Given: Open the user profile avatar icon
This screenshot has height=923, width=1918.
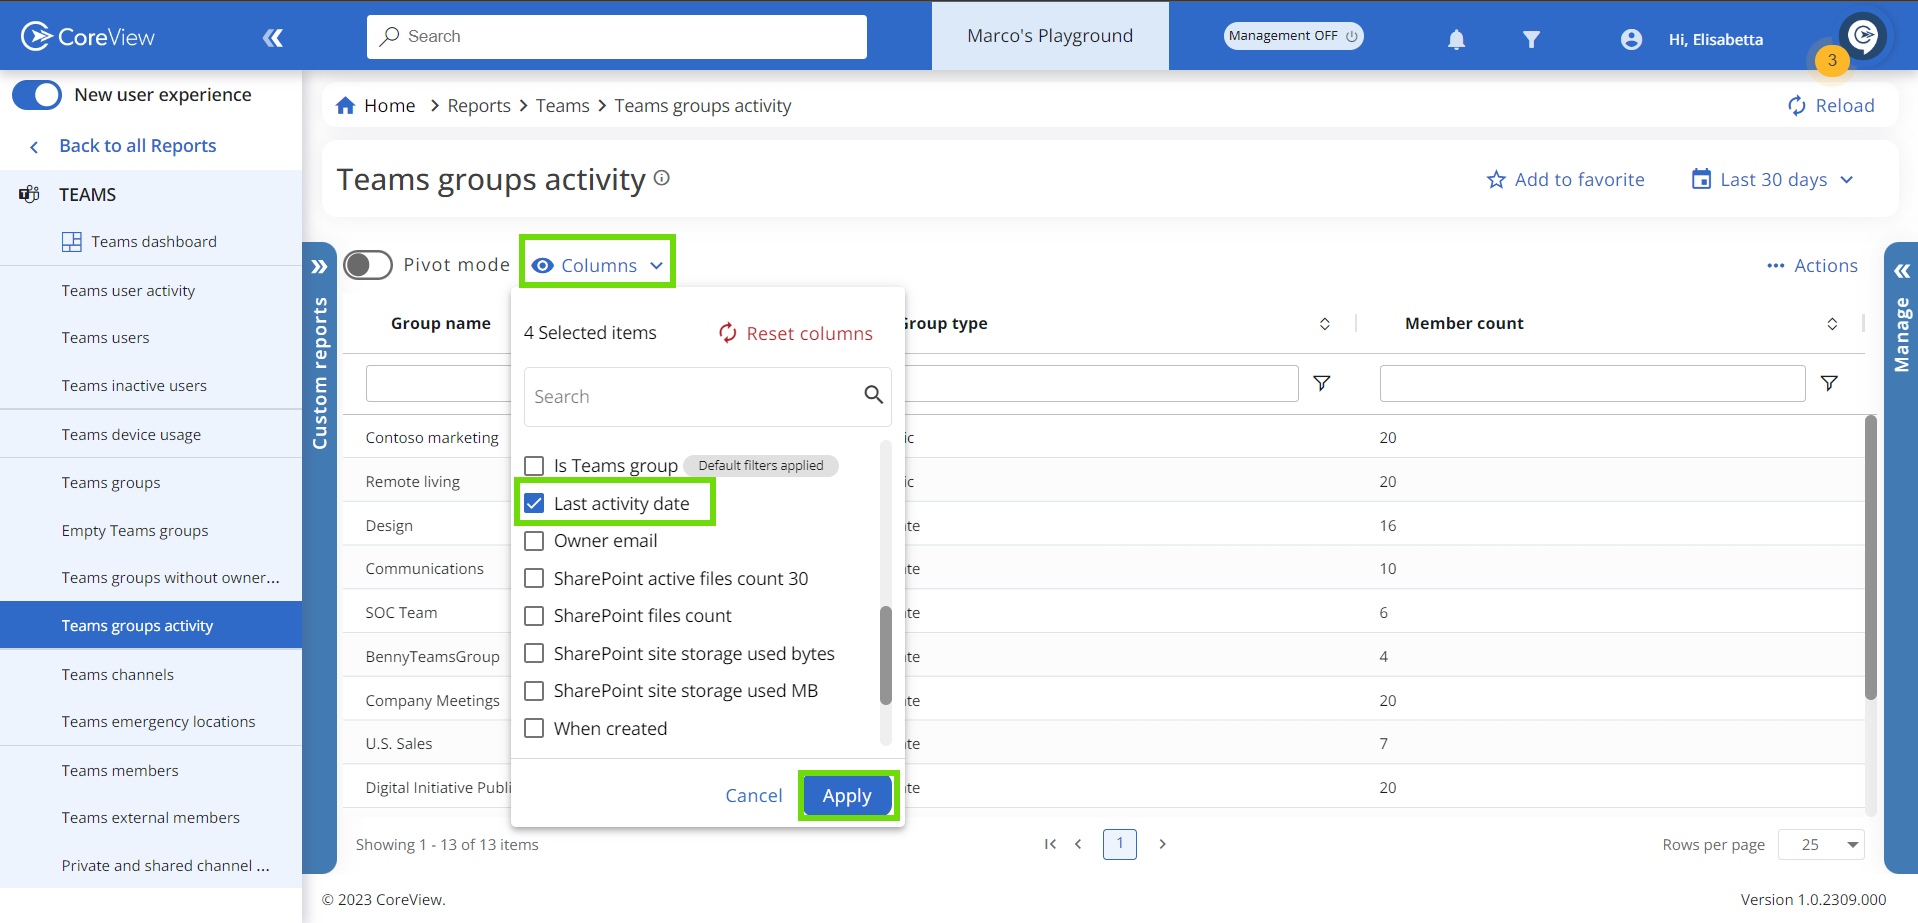Looking at the screenshot, I should point(1631,39).
